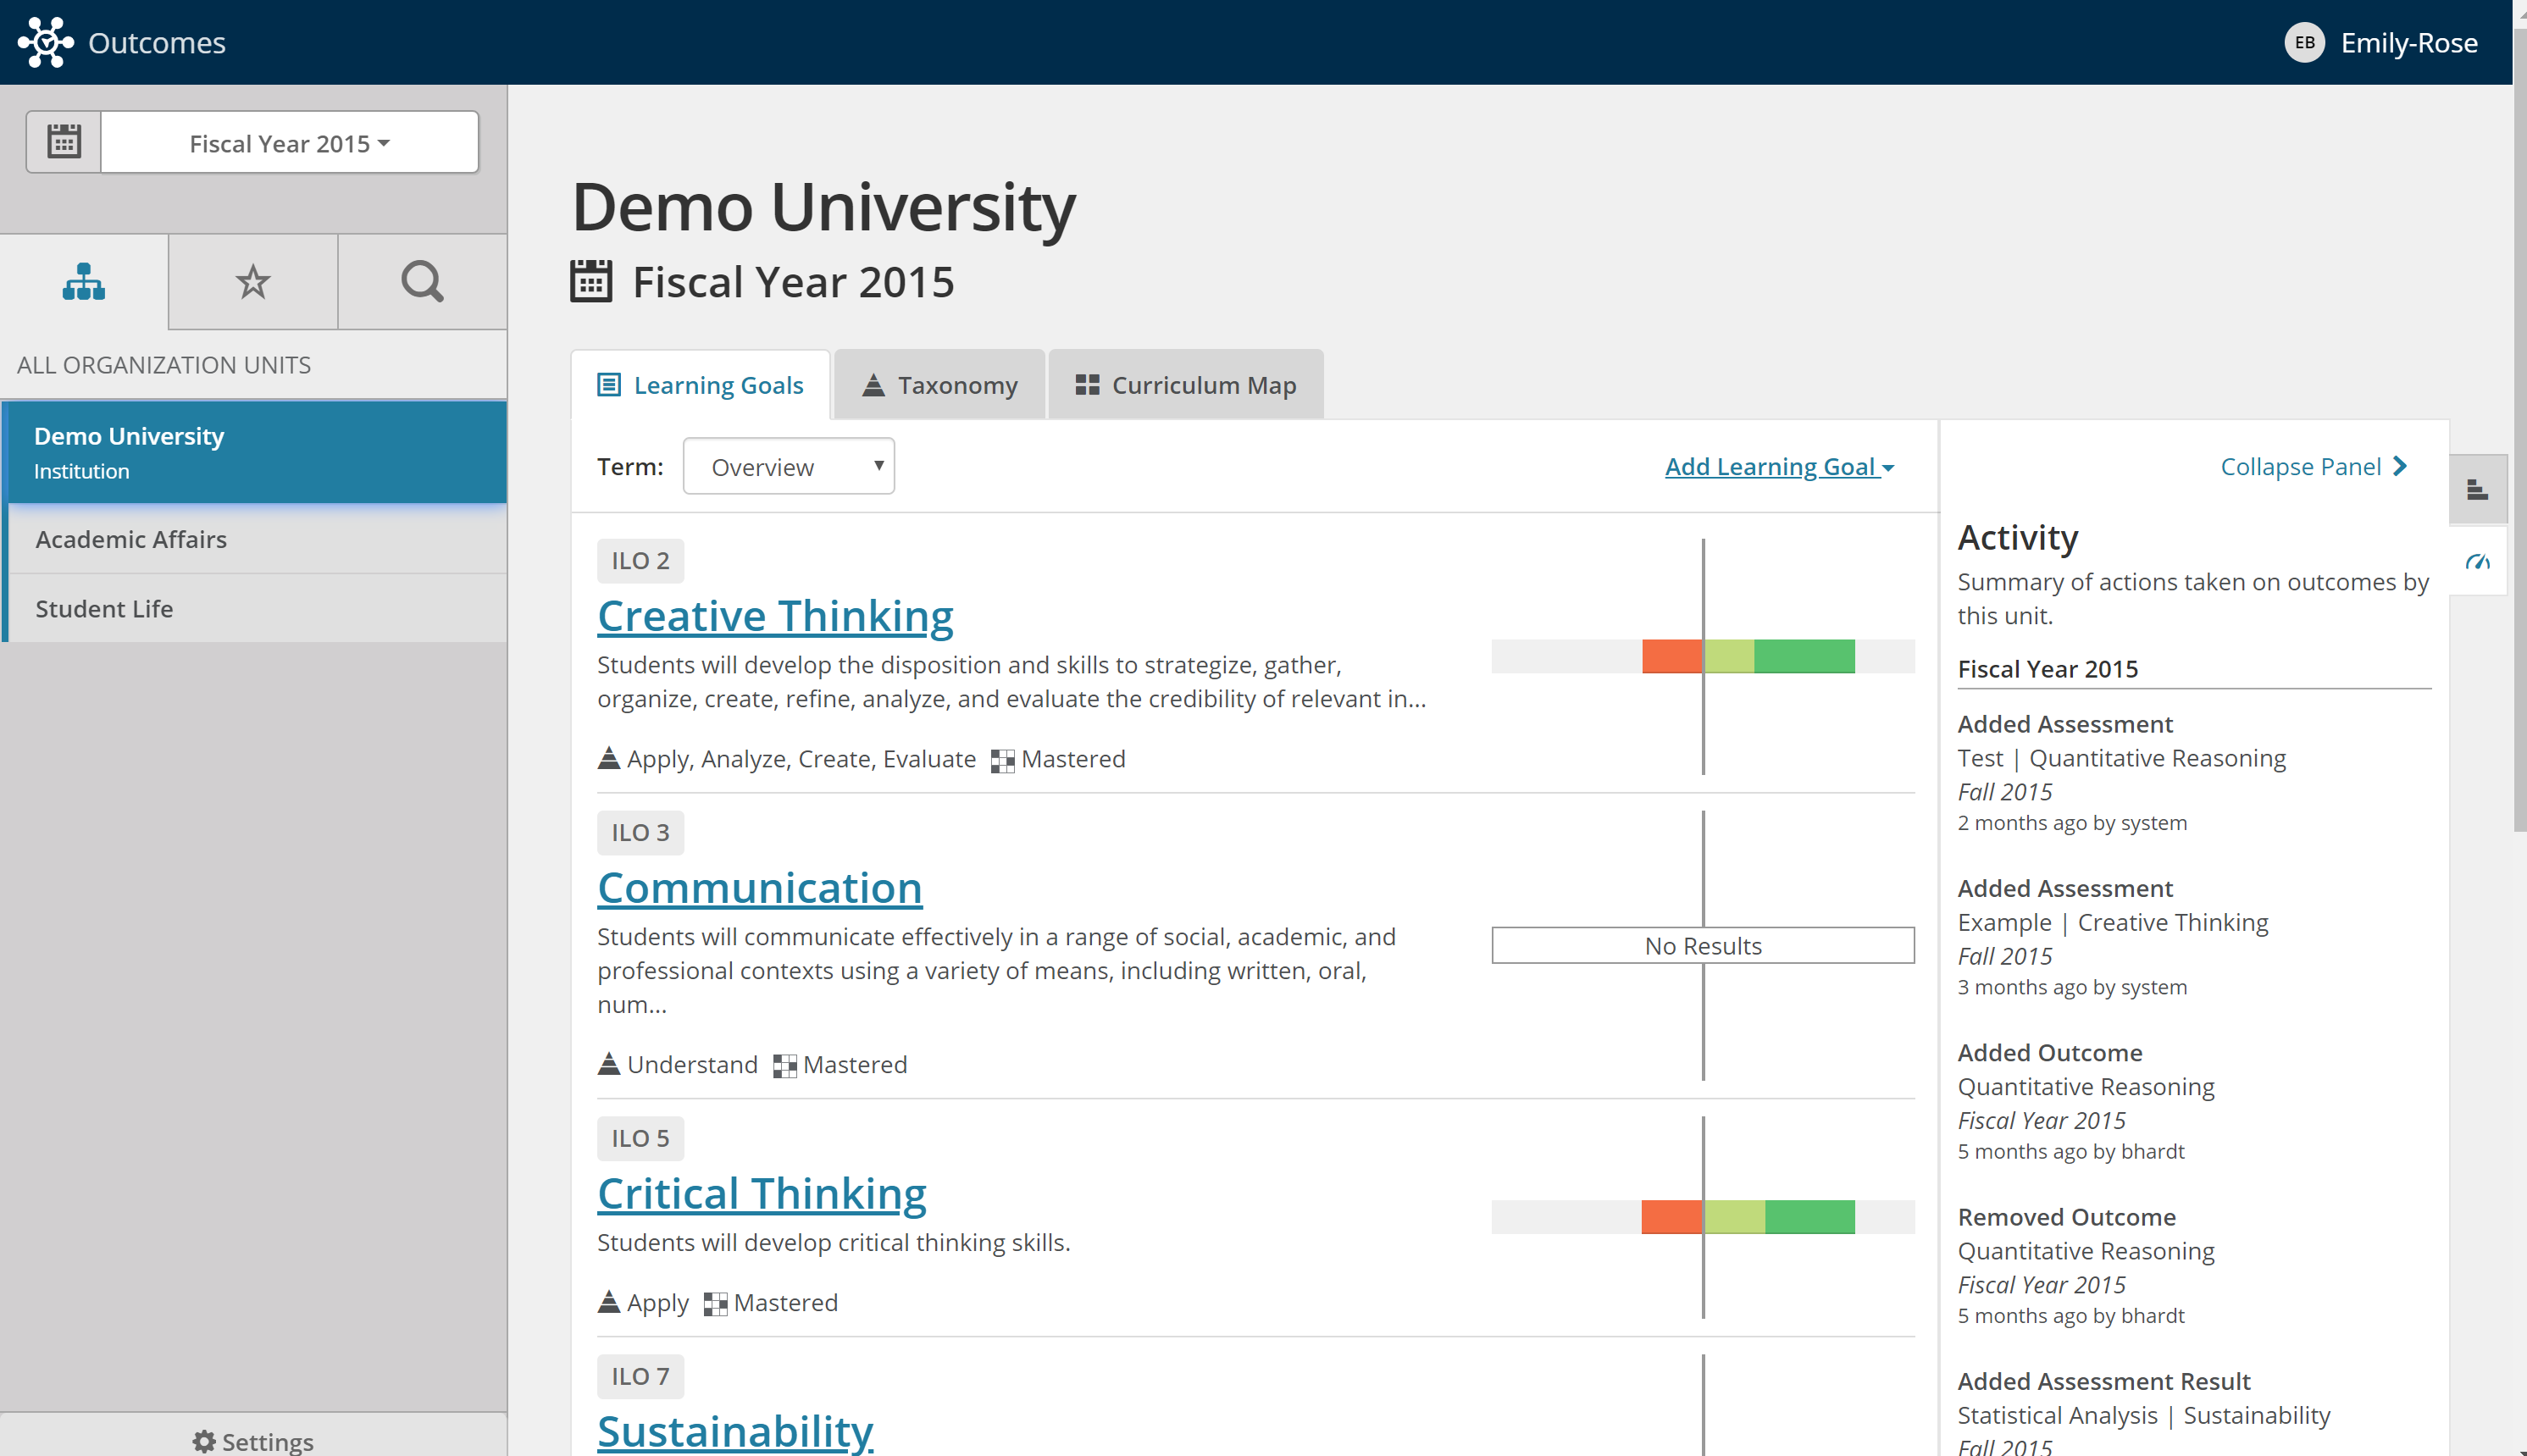Open the Sustainability goal link
This screenshot has width=2527, height=1456.
[x=735, y=1432]
